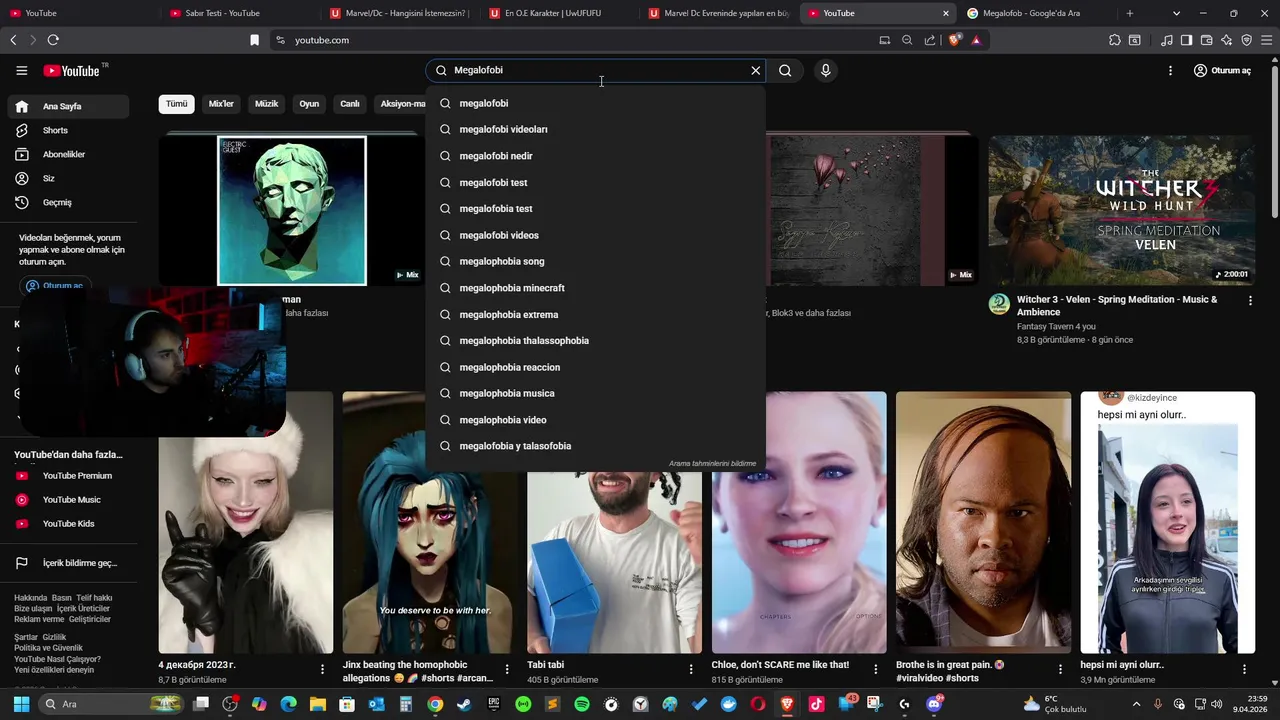Open a new browser tab
1280x720 pixels.
(x=1130, y=13)
